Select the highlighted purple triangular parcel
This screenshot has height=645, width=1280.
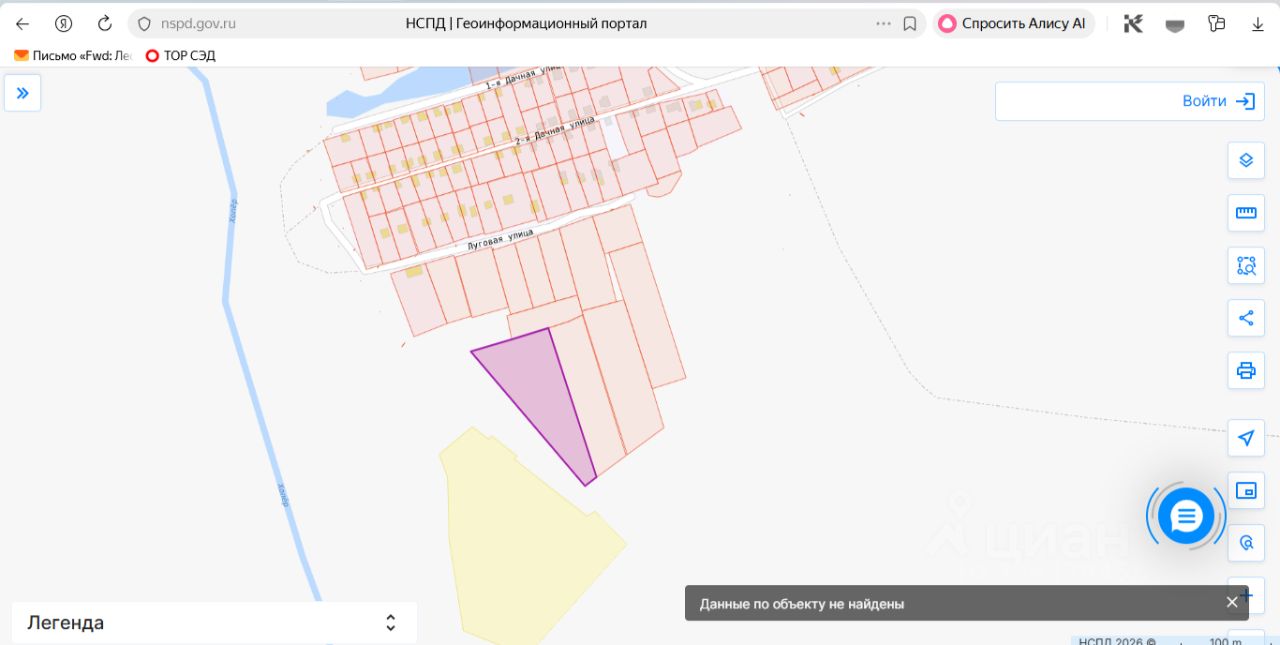[546, 398]
